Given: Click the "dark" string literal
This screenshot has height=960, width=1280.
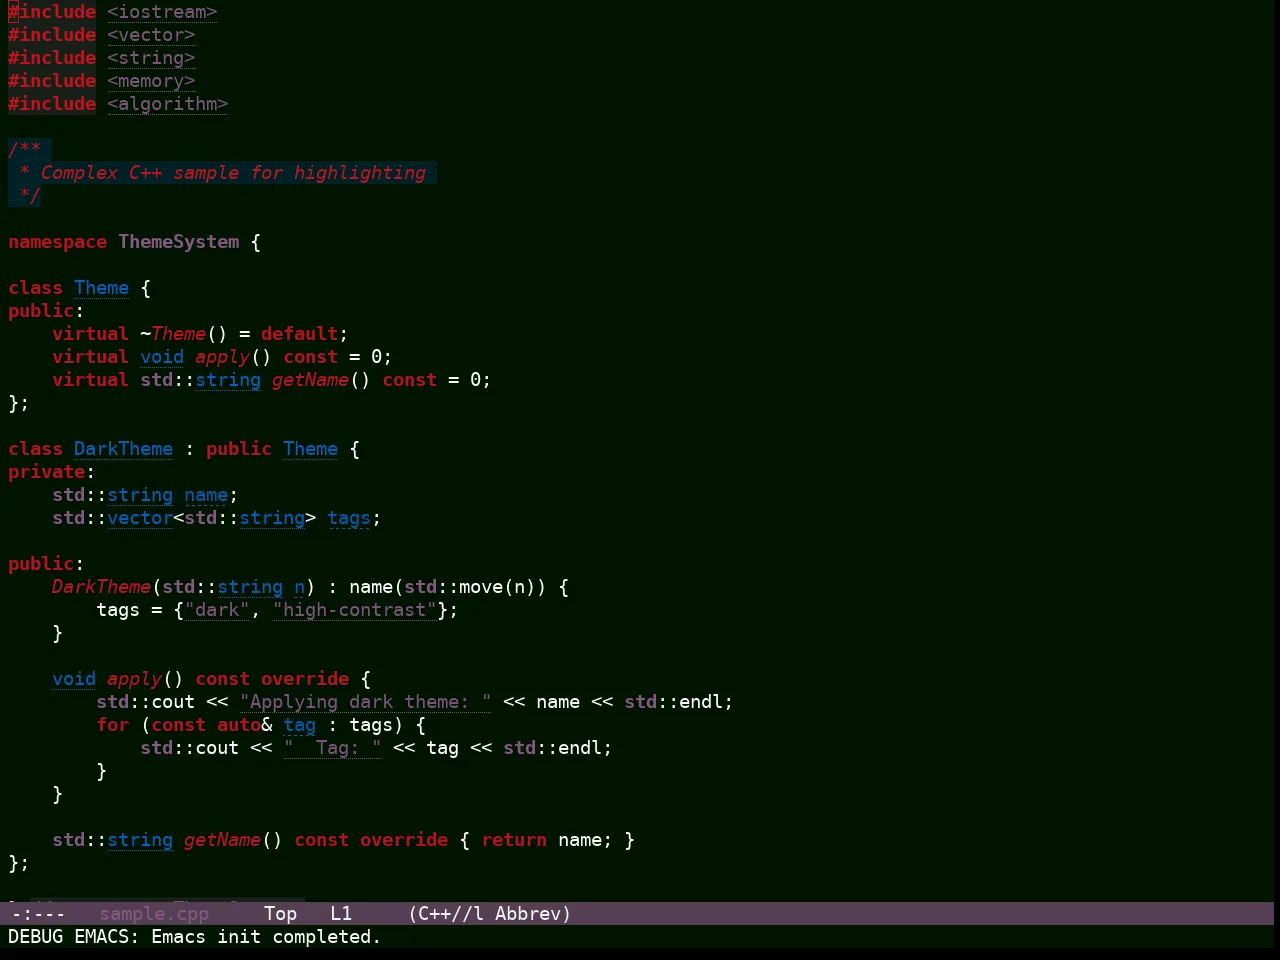Looking at the screenshot, I should [217, 610].
